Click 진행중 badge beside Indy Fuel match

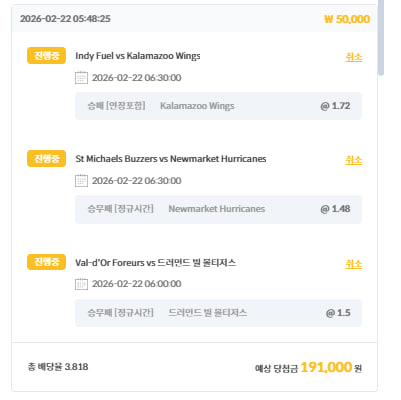click(x=46, y=56)
